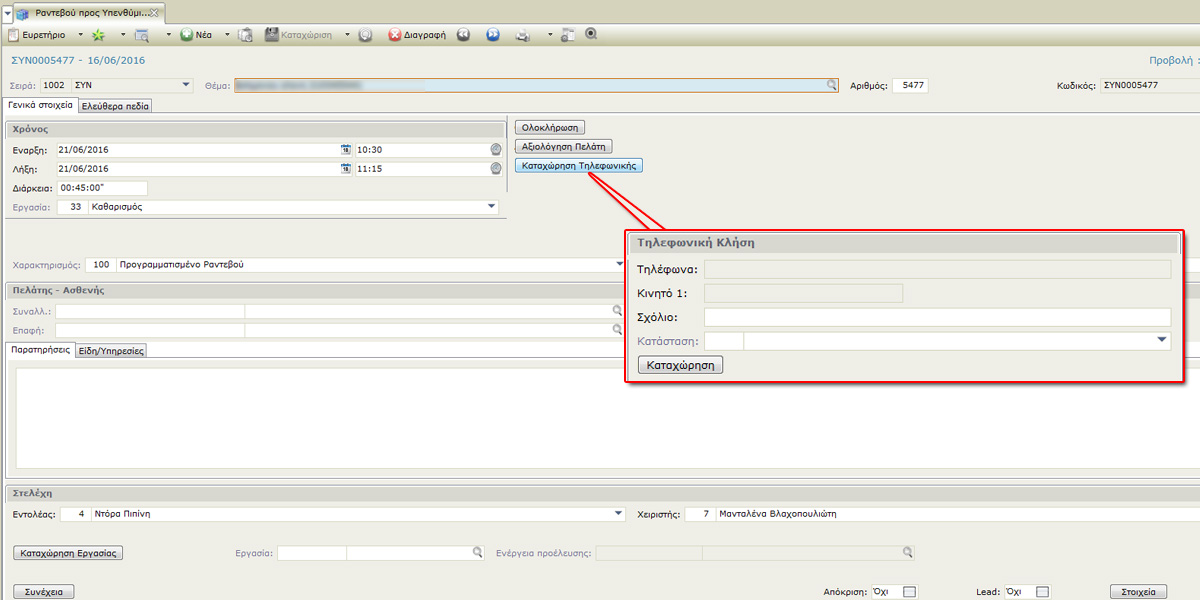The width and height of the screenshot is (1200, 600).
Task: Go to the previous record
Action: tap(464, 34)
